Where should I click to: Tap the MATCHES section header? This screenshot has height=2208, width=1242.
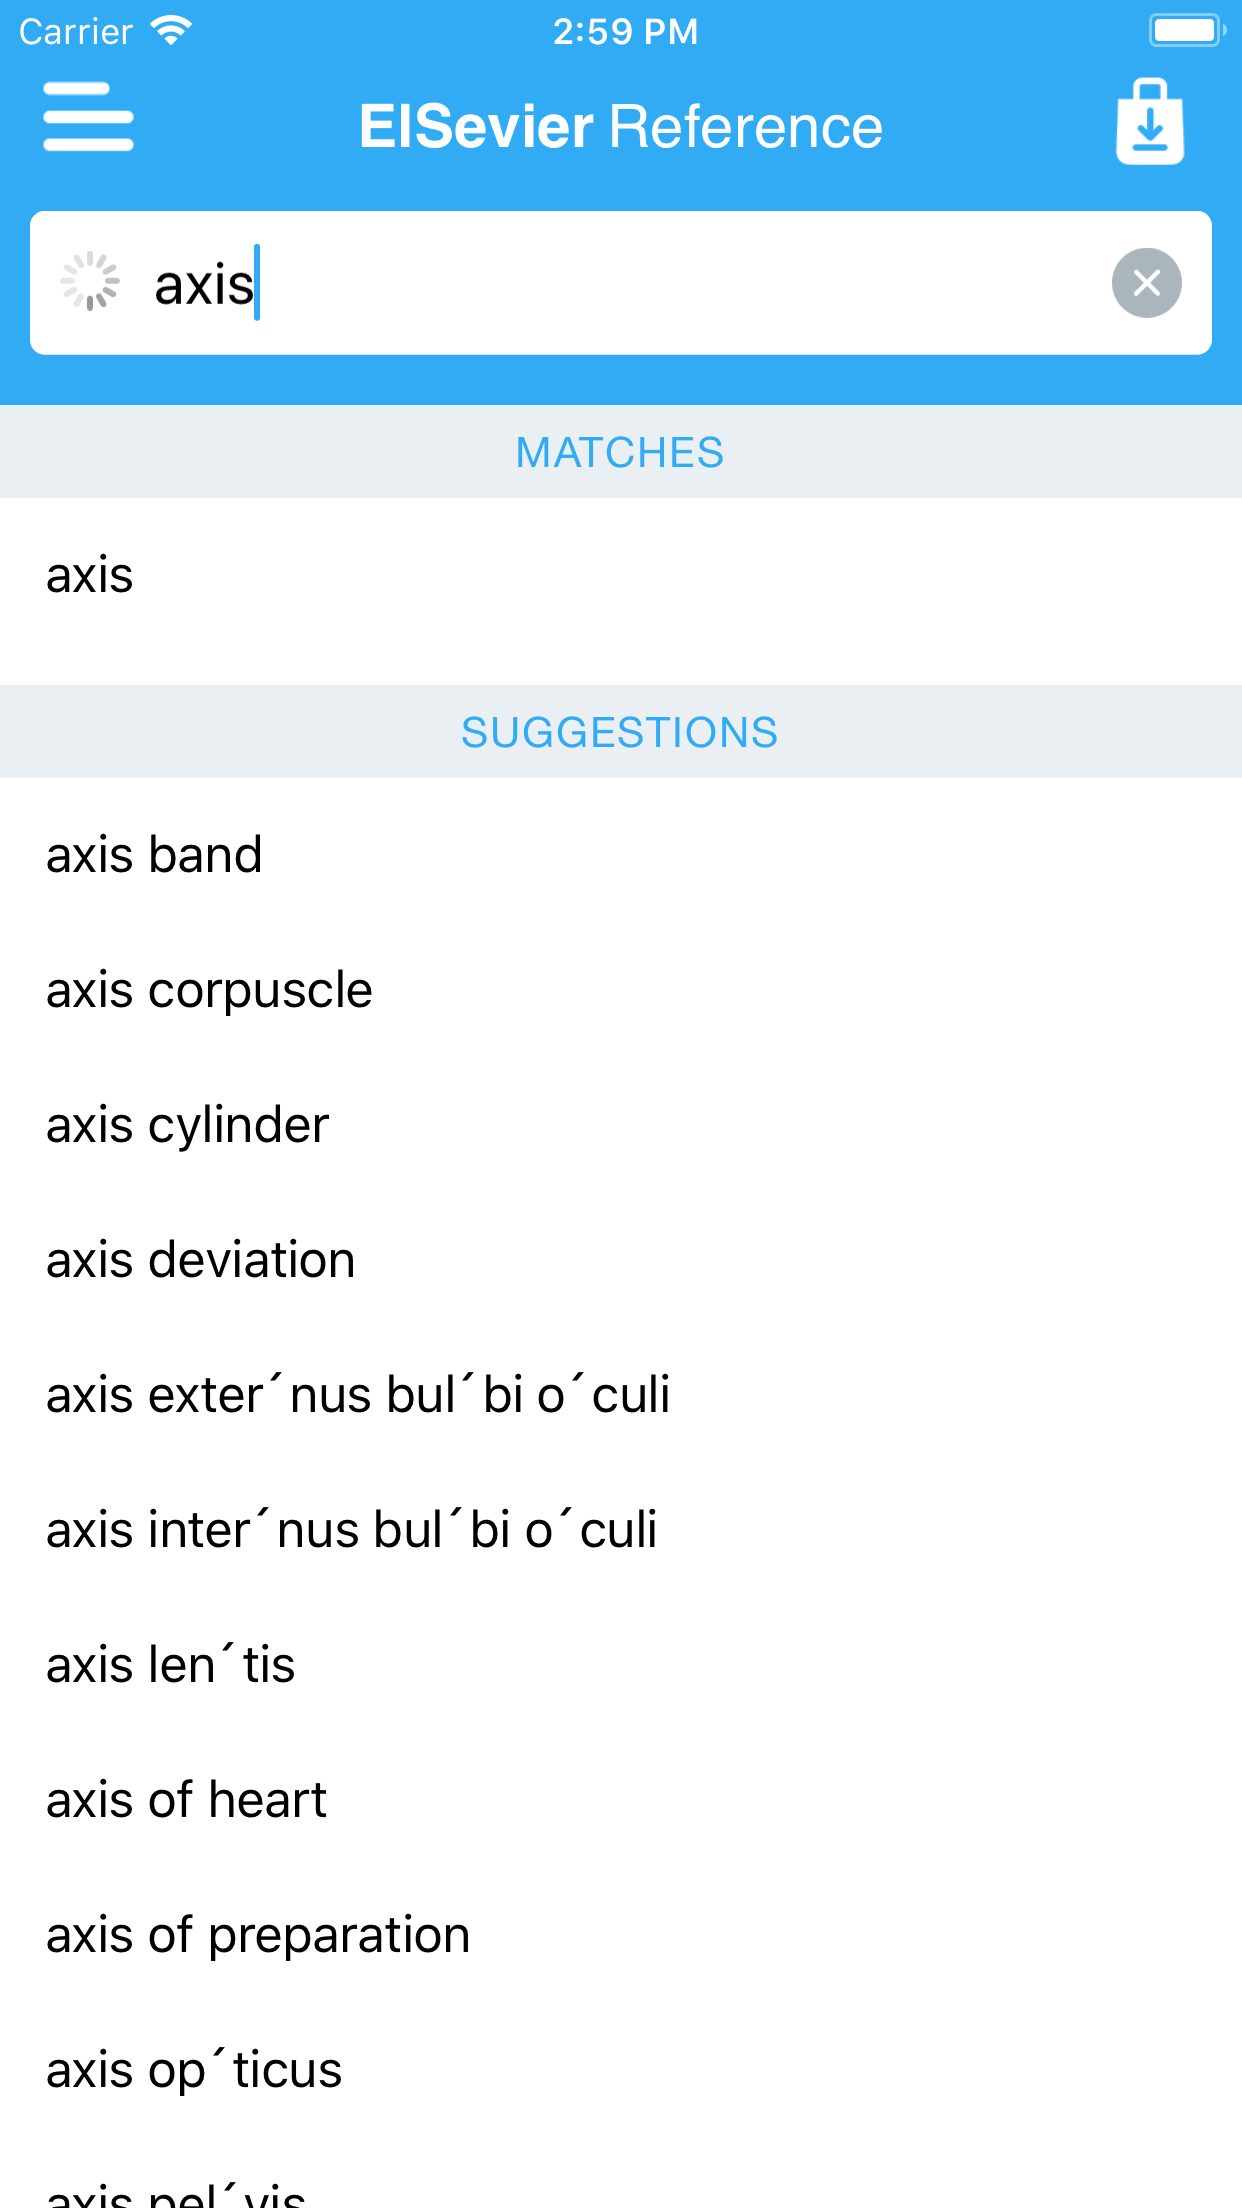click(x=620, y=452)
